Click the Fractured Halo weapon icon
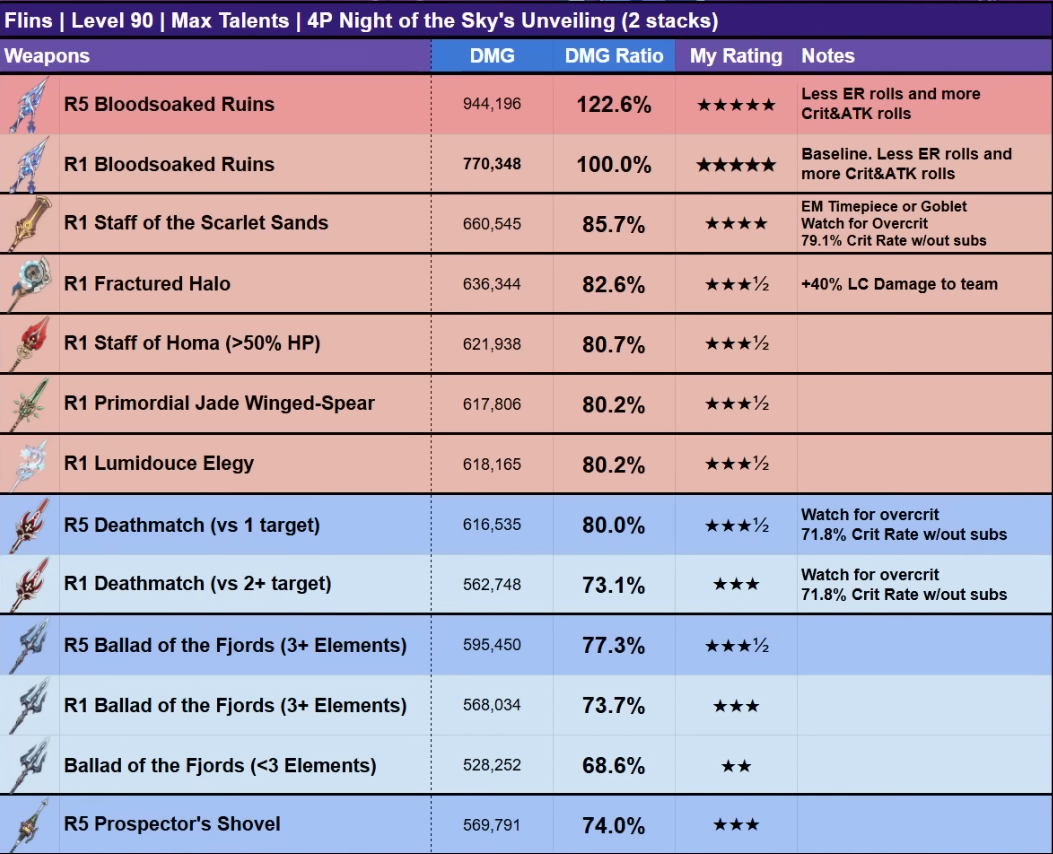The image size is (1053, 854). point(30,284)
